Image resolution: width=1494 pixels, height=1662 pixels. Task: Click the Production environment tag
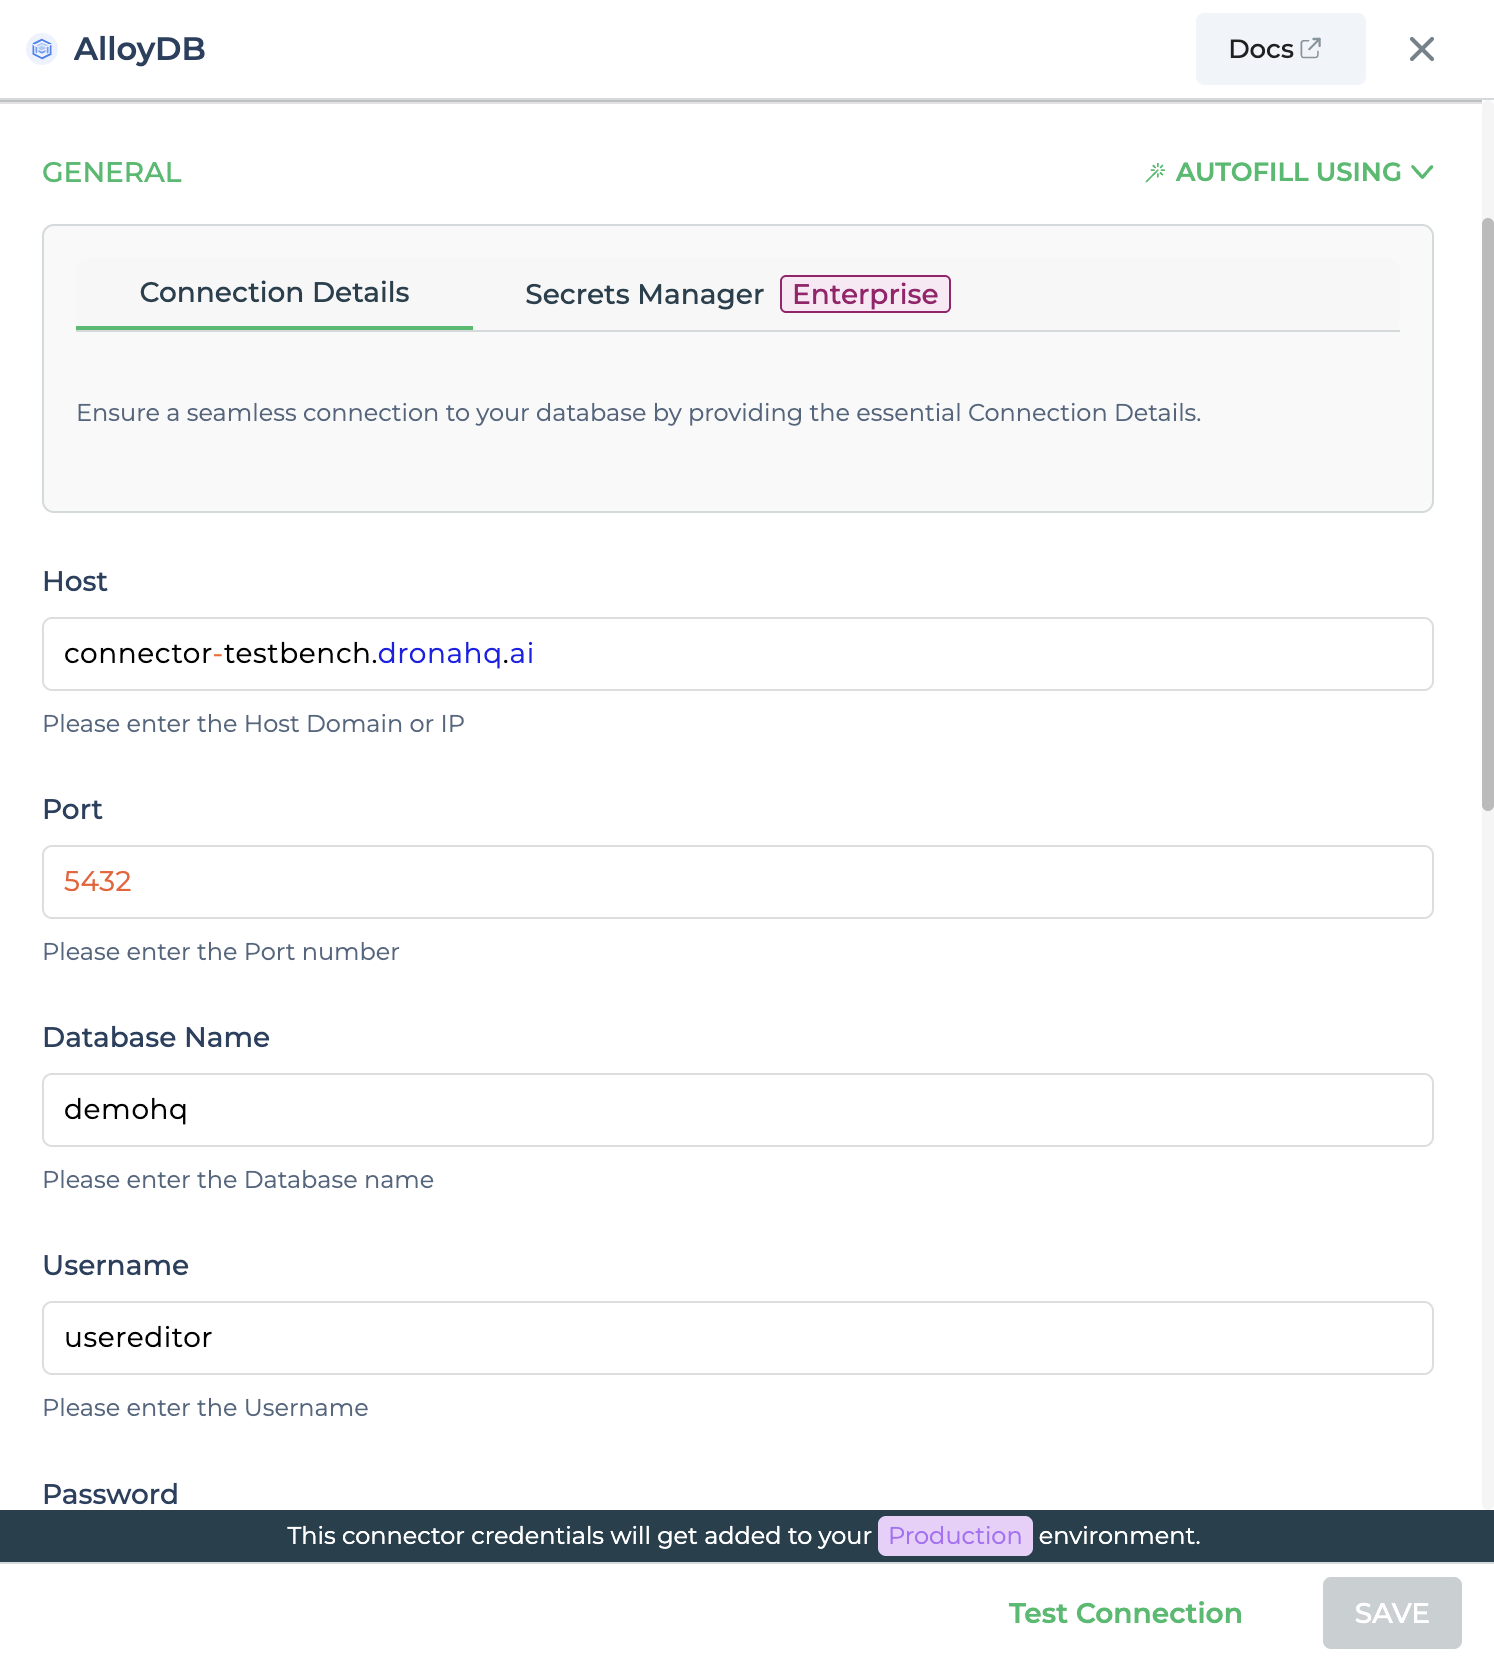point(955,1536)
